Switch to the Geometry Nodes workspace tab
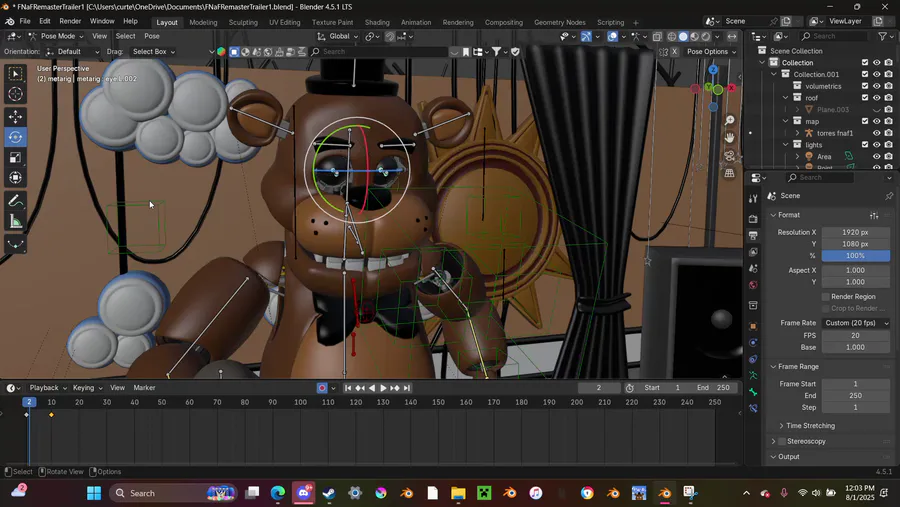This screenshot has height=507, width=900. pyautogui.click(x=559, y=22)
